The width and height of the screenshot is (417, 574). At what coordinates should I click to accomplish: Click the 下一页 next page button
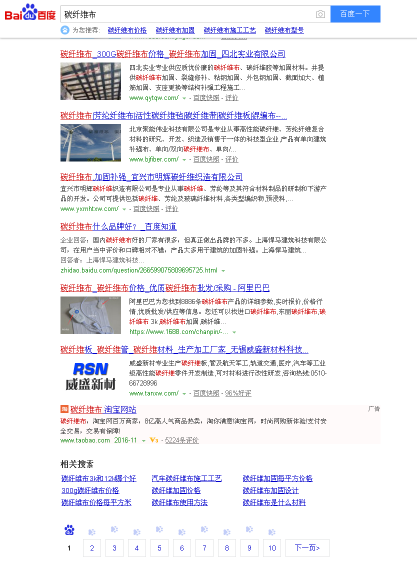(307, 548)
